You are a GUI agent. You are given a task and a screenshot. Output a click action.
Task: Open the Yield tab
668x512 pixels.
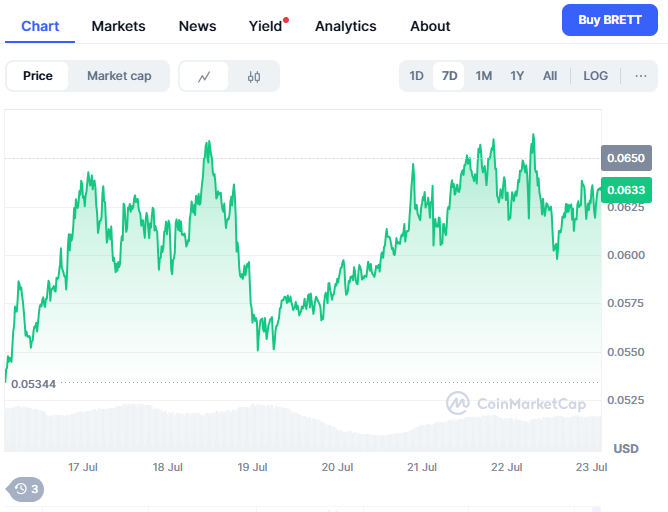(265, 26)
